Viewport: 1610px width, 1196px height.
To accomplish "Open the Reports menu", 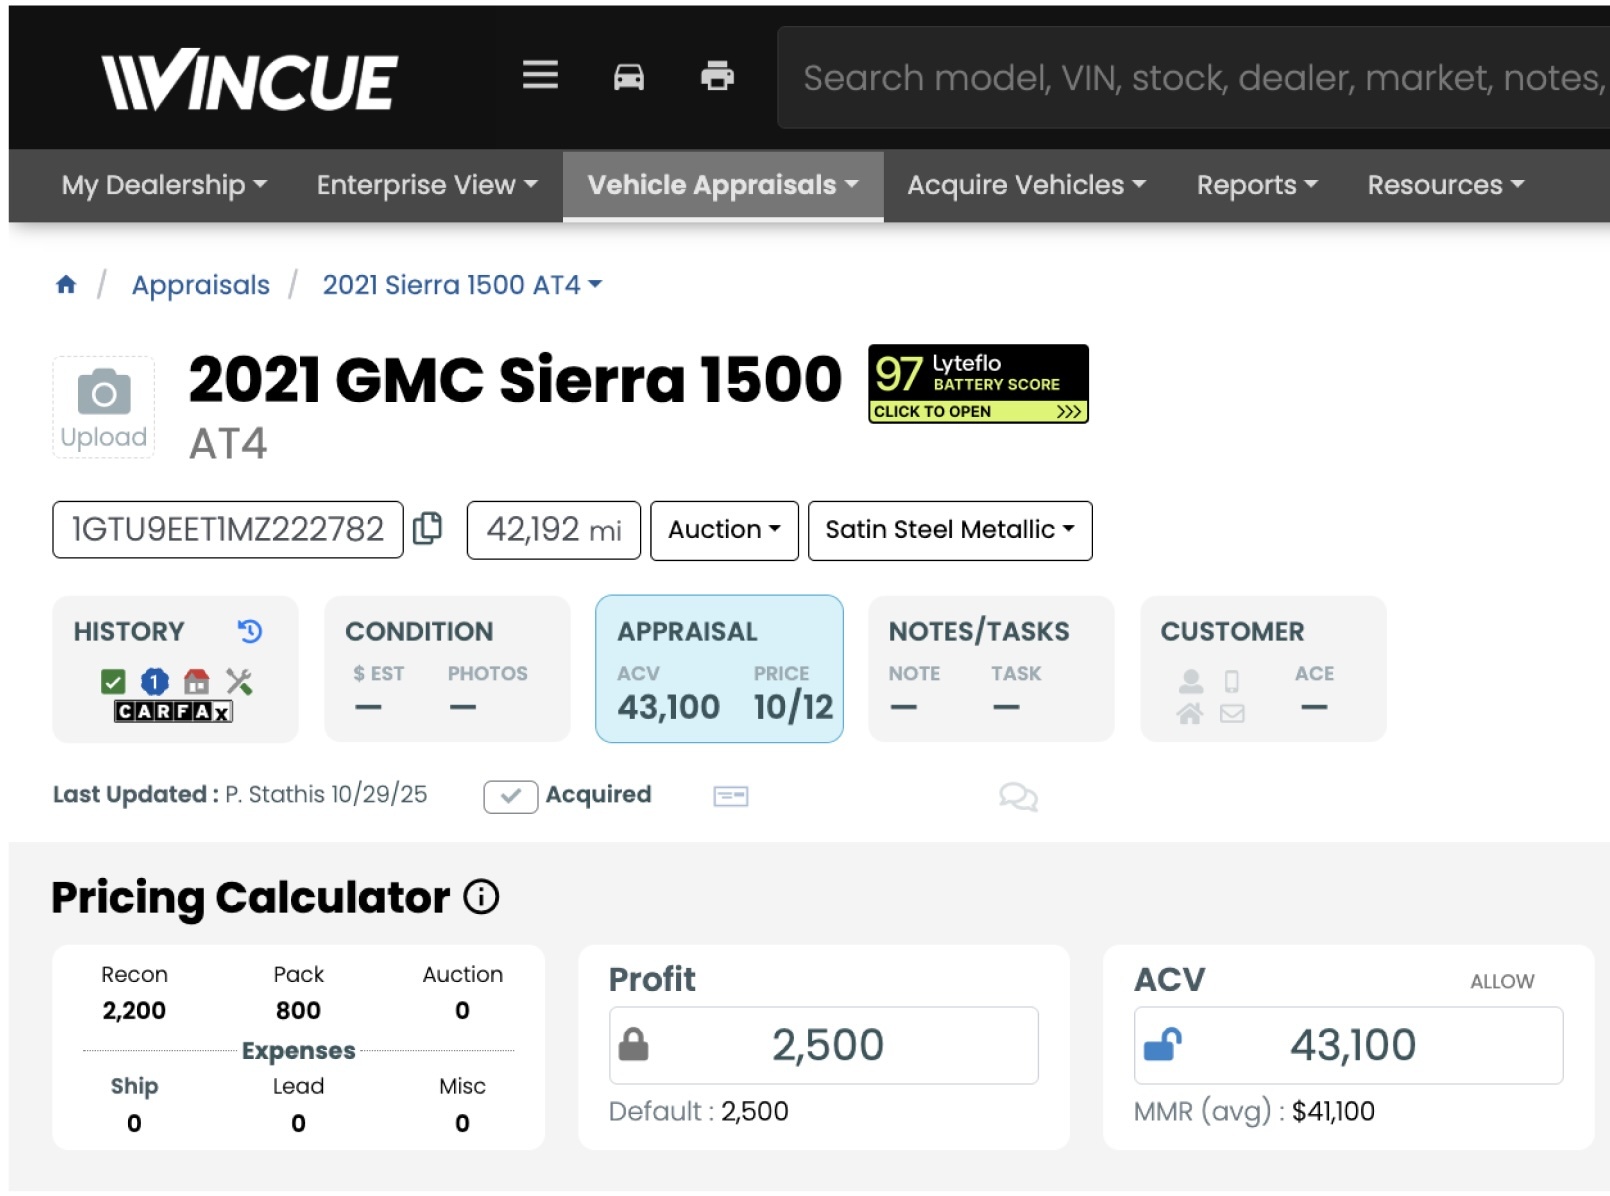I will point(1256,185).
